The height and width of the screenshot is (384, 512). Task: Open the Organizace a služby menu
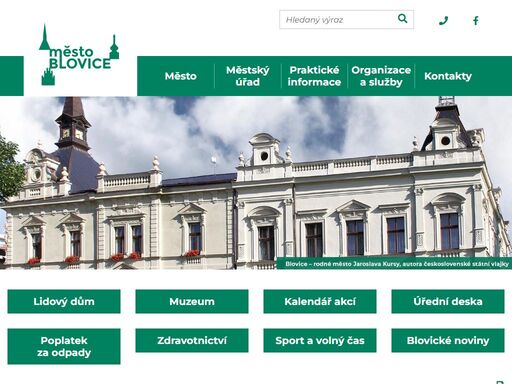(381, 76)
